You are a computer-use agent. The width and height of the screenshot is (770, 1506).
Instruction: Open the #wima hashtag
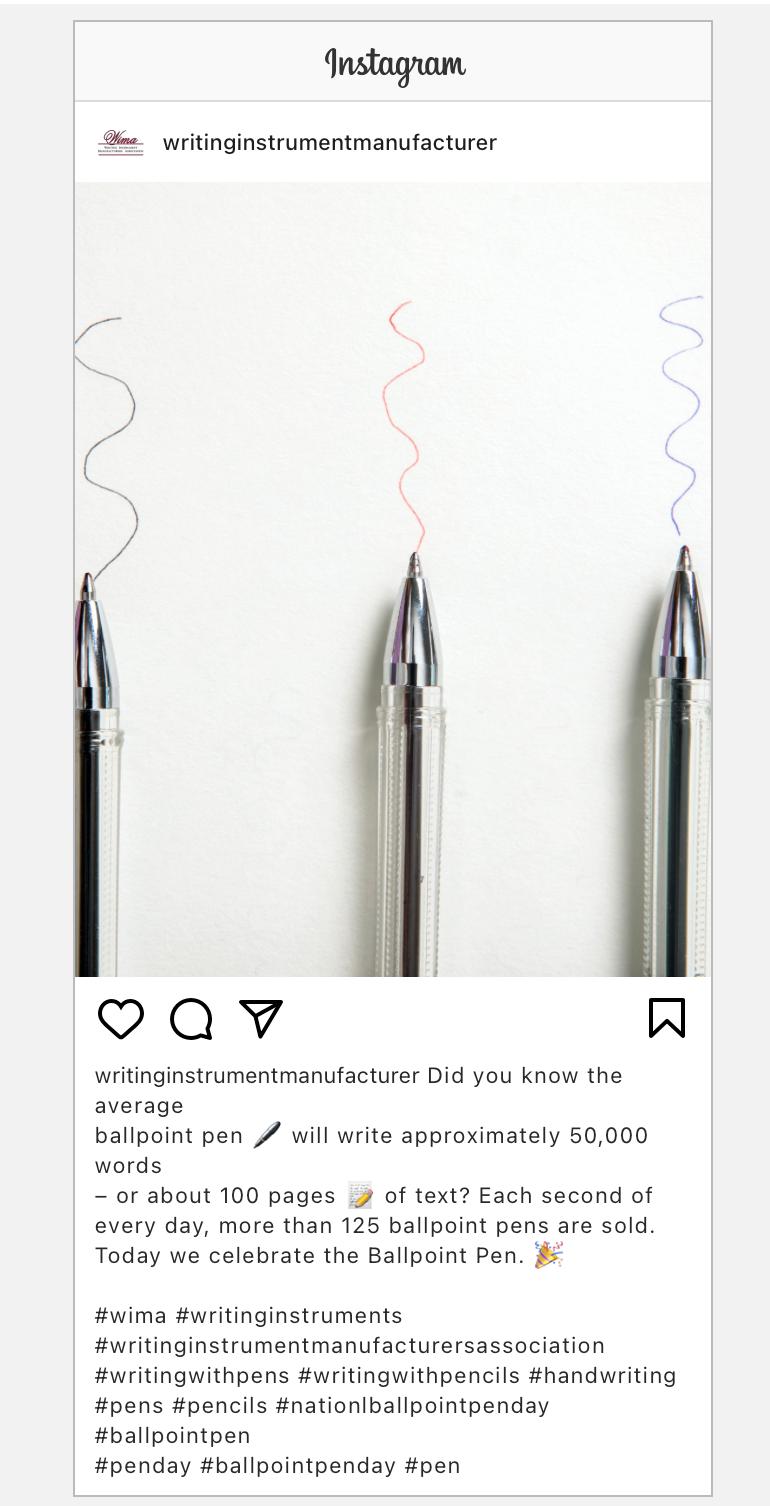coord(131,1316)
